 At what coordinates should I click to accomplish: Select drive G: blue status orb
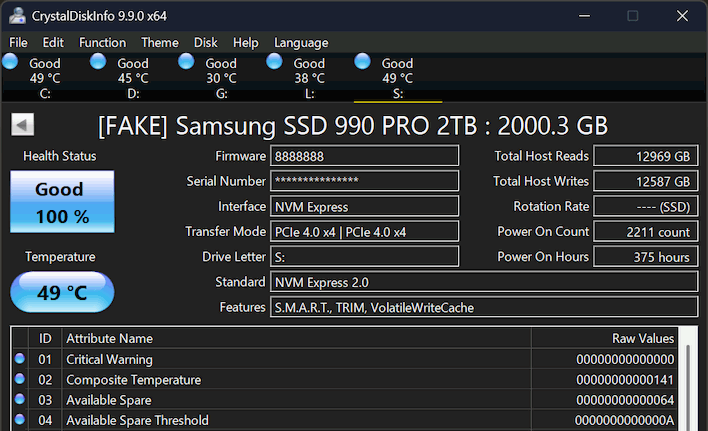186,61
